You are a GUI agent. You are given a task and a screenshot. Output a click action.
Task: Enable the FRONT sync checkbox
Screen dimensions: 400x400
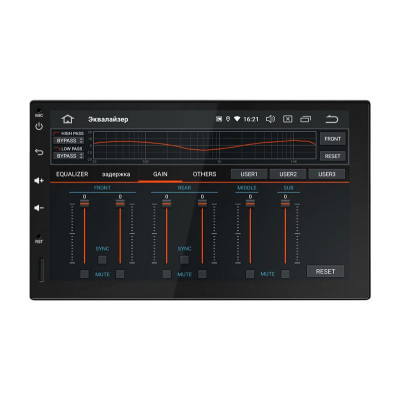pos(102,260)
